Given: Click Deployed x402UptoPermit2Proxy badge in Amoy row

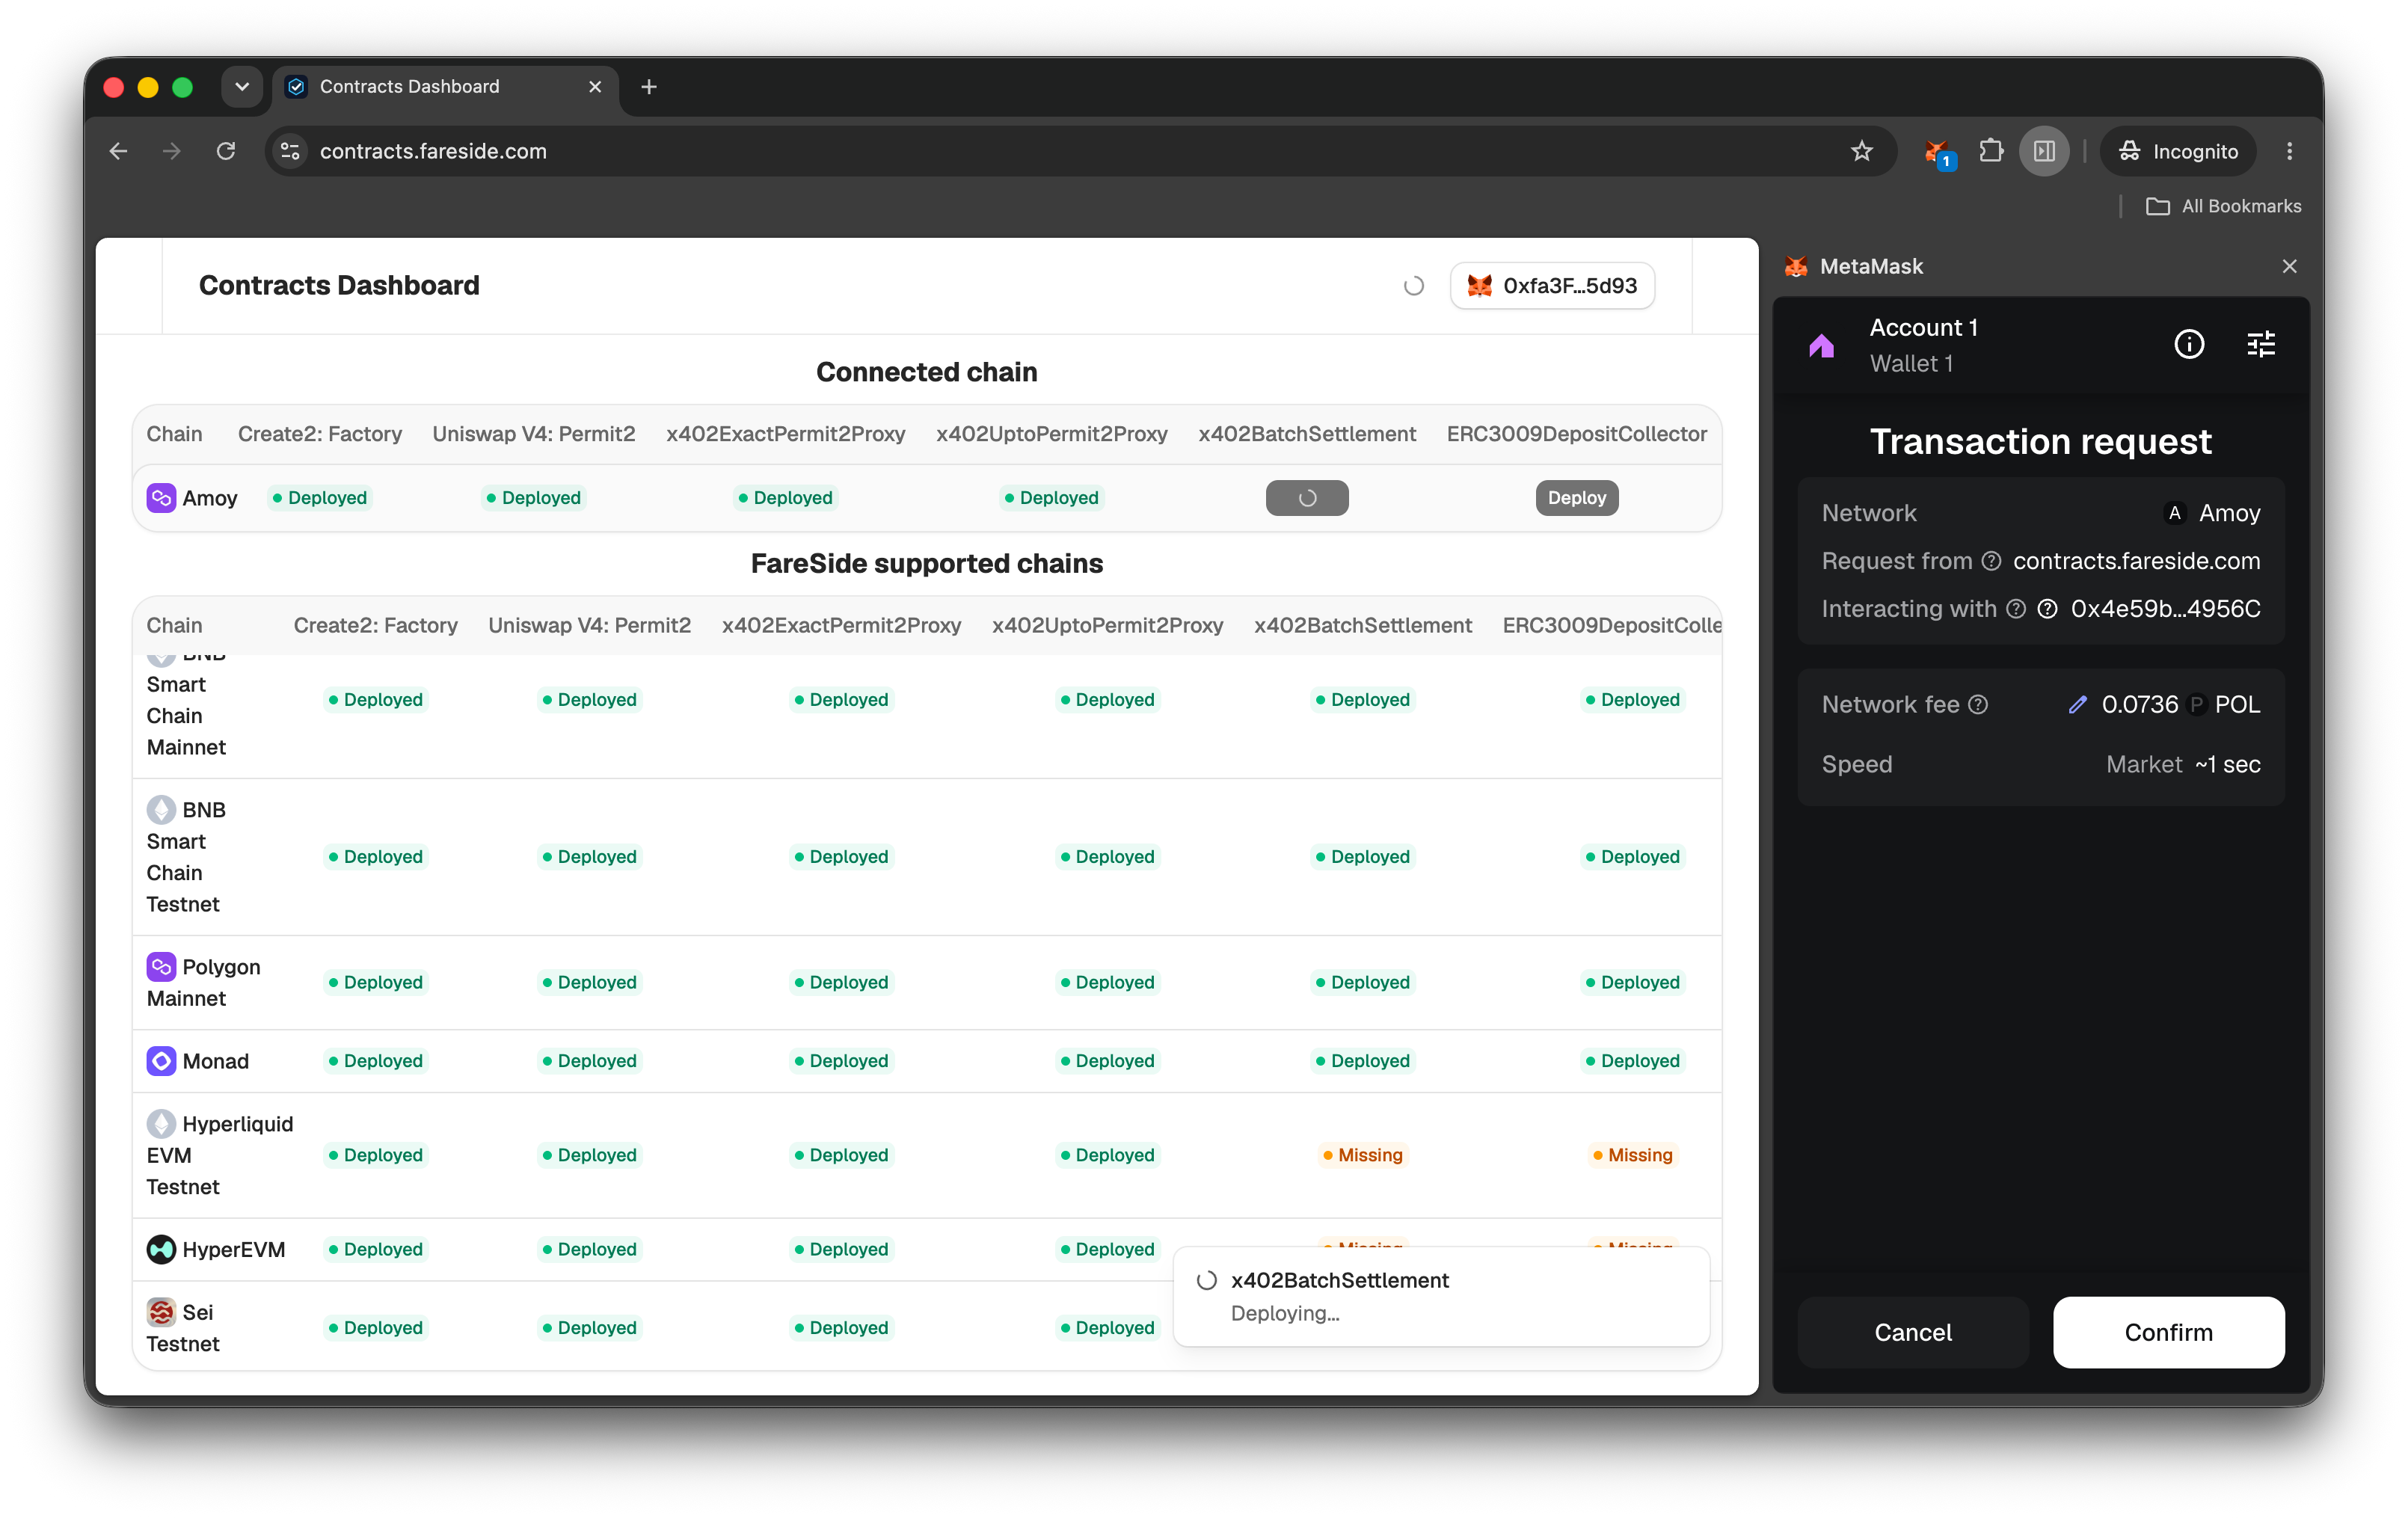Looking at the screenshot, I should click(x=1051, y=498).
